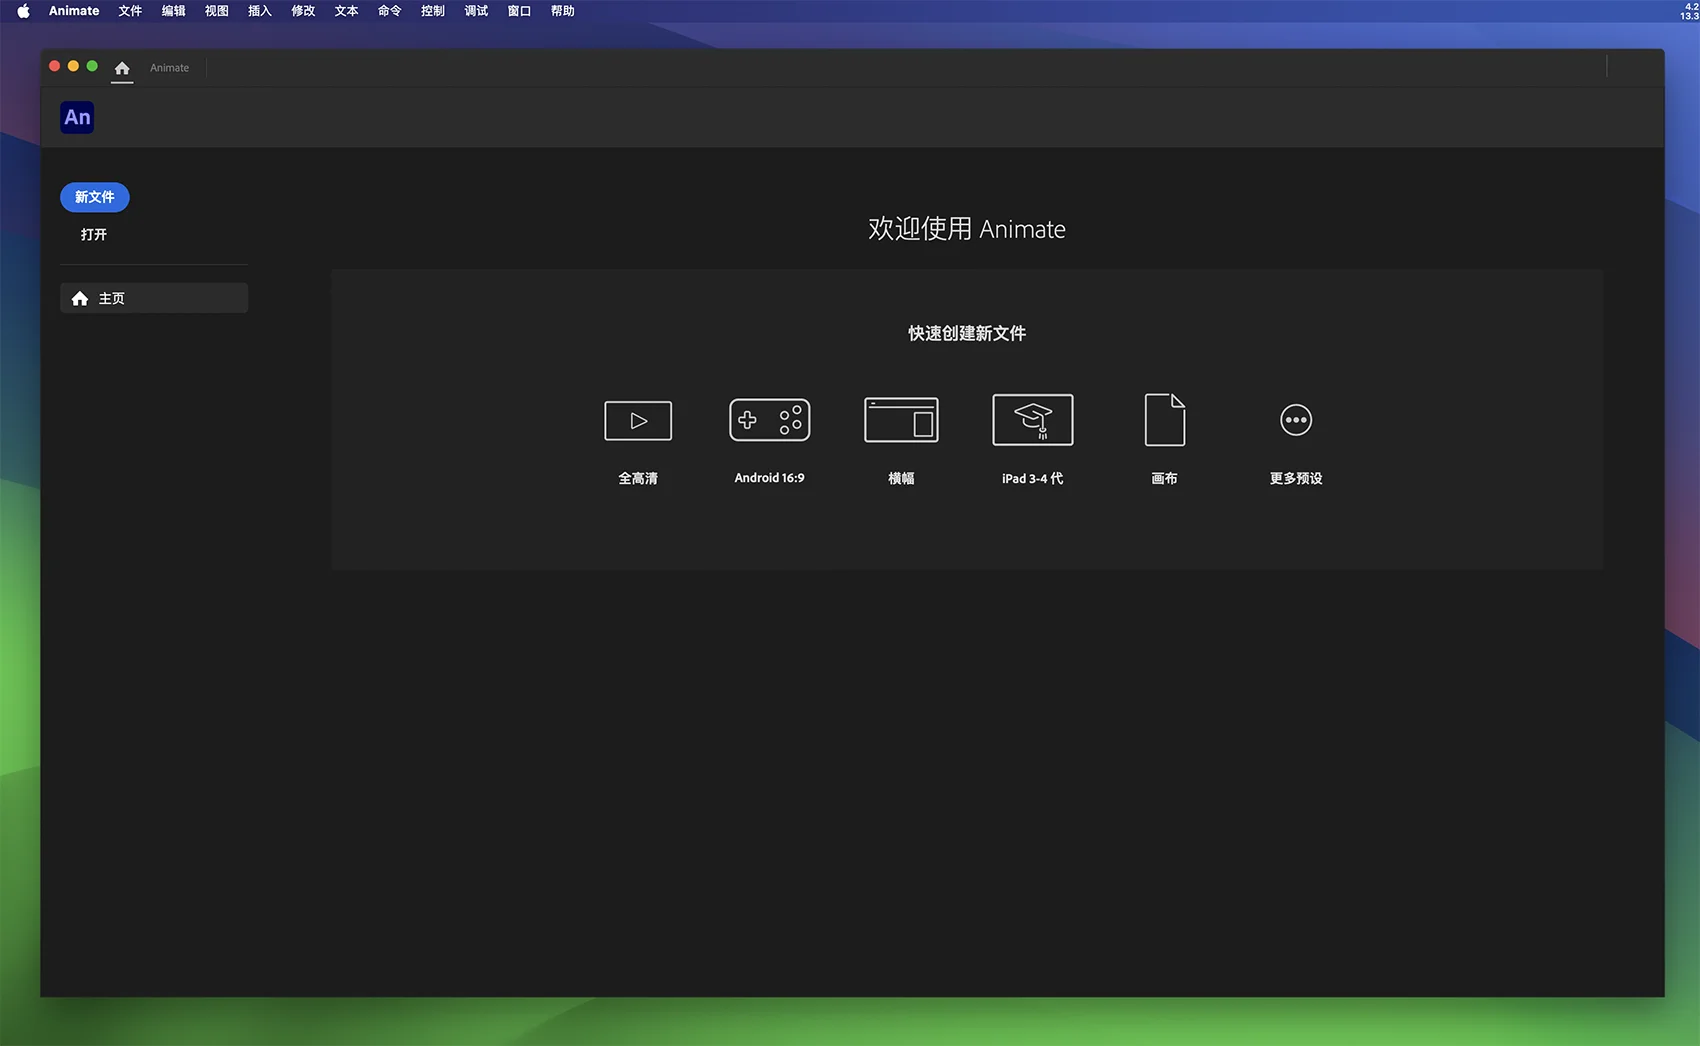The height and width of the screenshot is (1046, 1700).
Task: Open the 视图 (View) menu
Action: point(217,11)
